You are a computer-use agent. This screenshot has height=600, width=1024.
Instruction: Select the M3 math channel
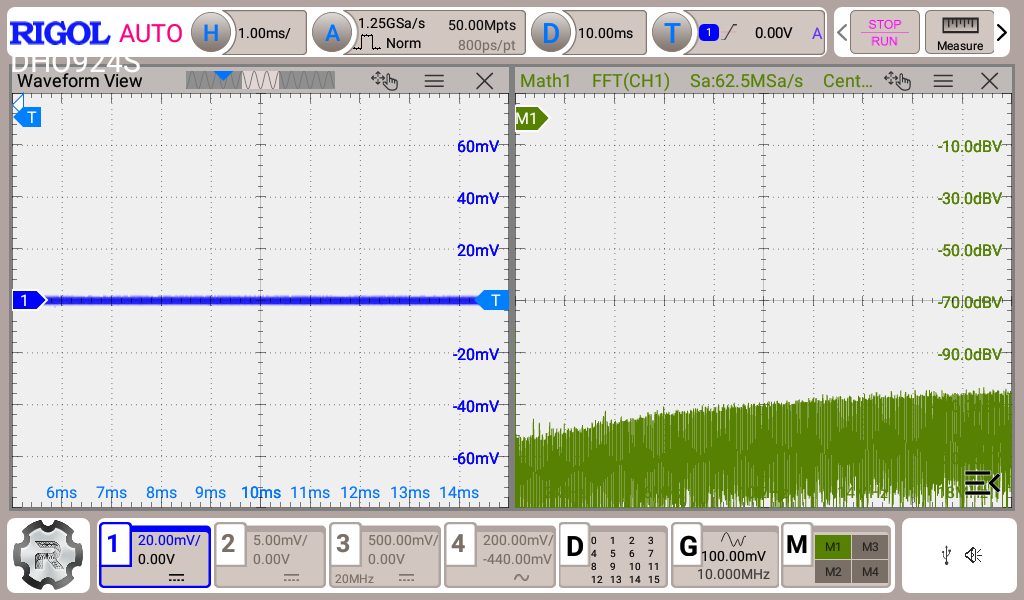pos(869,546)
